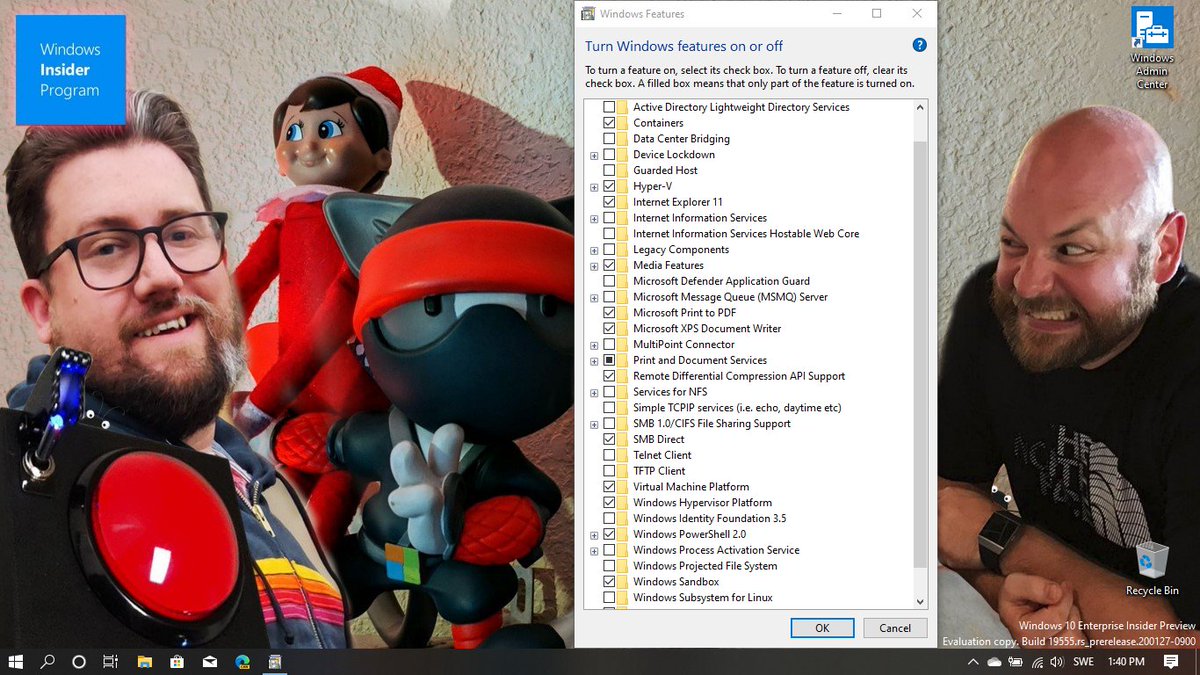Click folder icon beside Windows Projected File System

621,566
